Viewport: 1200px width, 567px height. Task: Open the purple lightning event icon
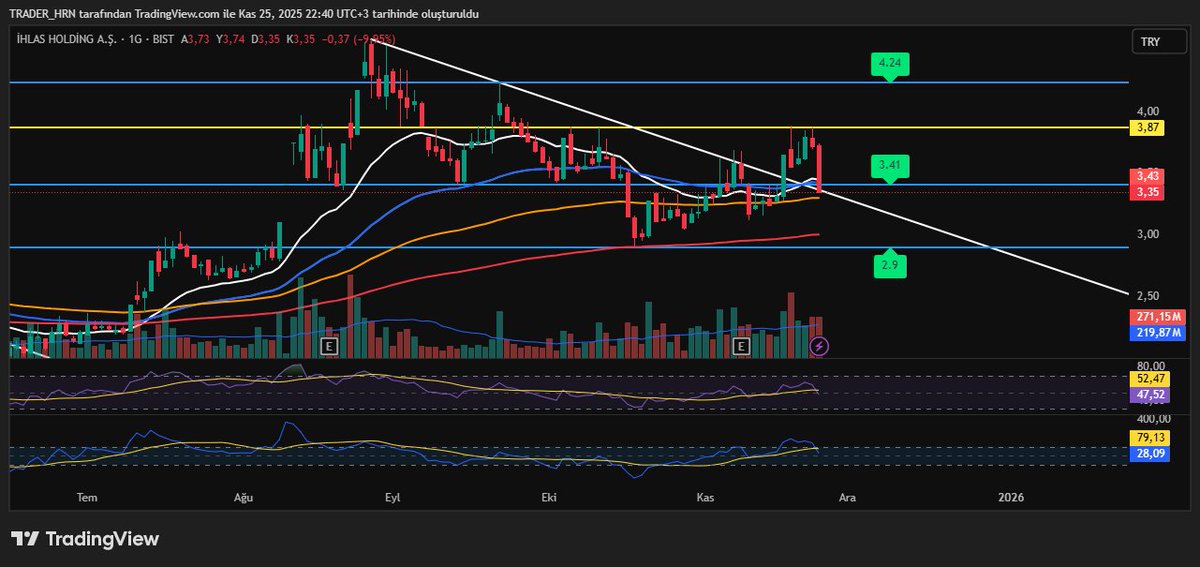click(x=819, y=346)
